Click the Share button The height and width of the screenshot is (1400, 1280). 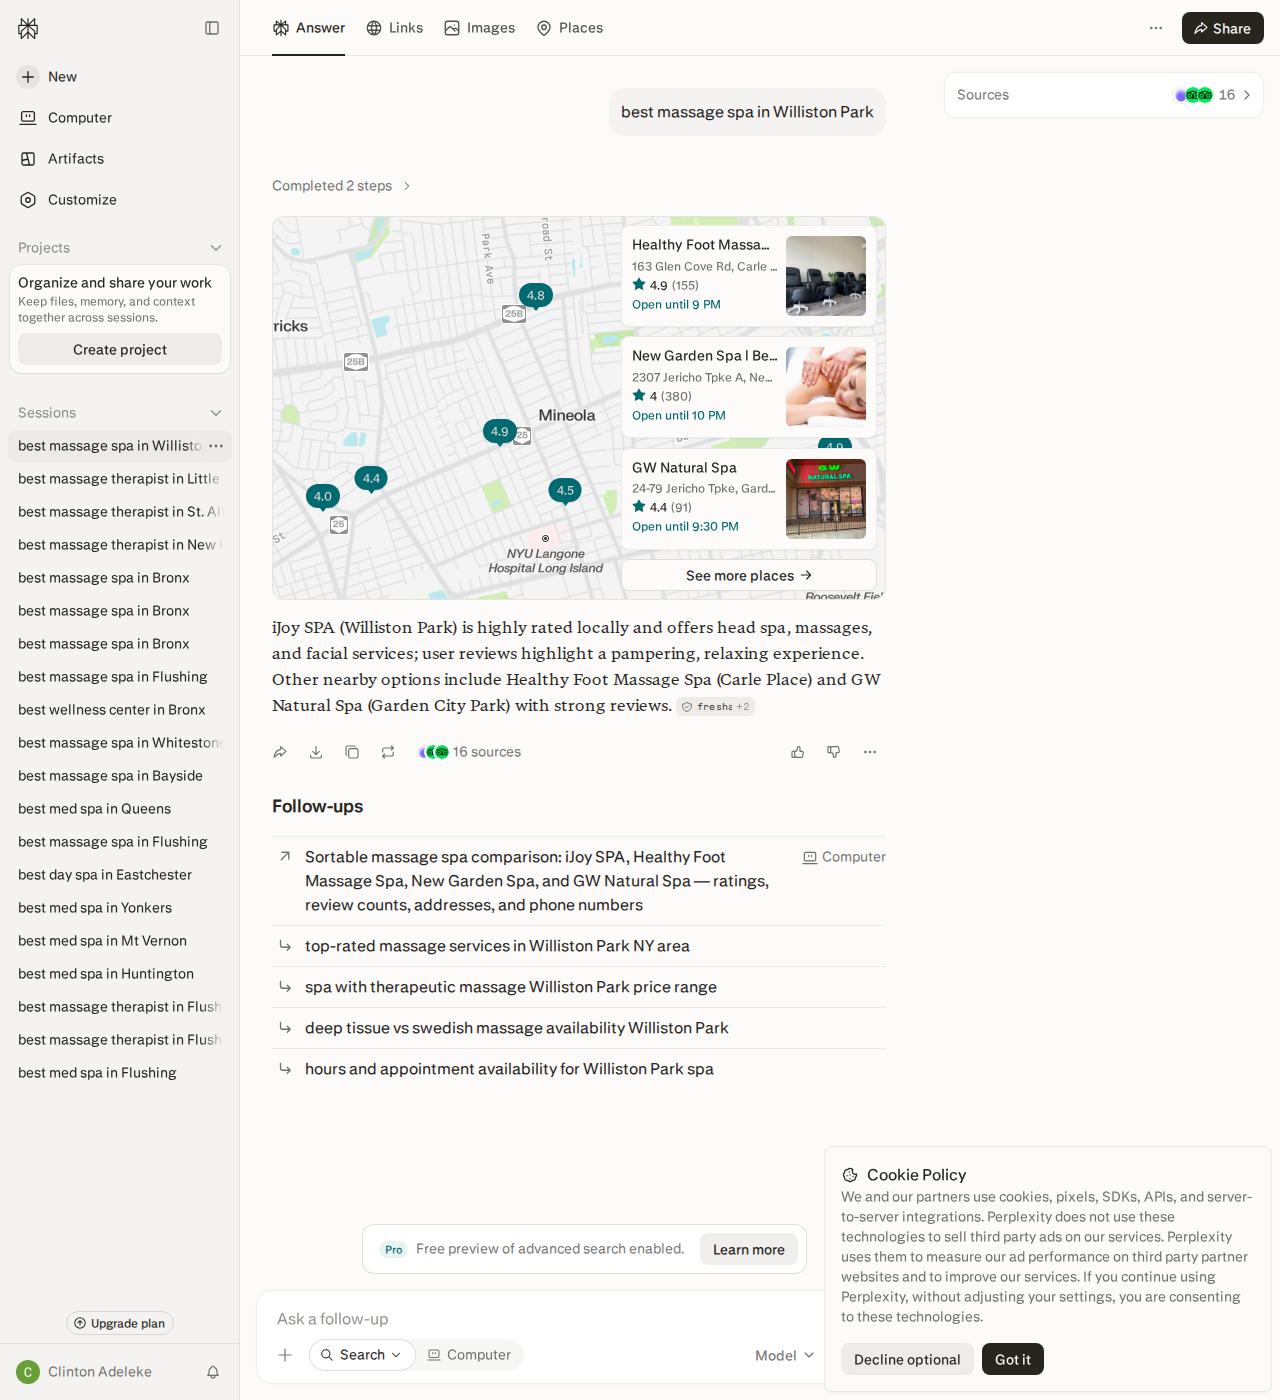point(1223,28)
